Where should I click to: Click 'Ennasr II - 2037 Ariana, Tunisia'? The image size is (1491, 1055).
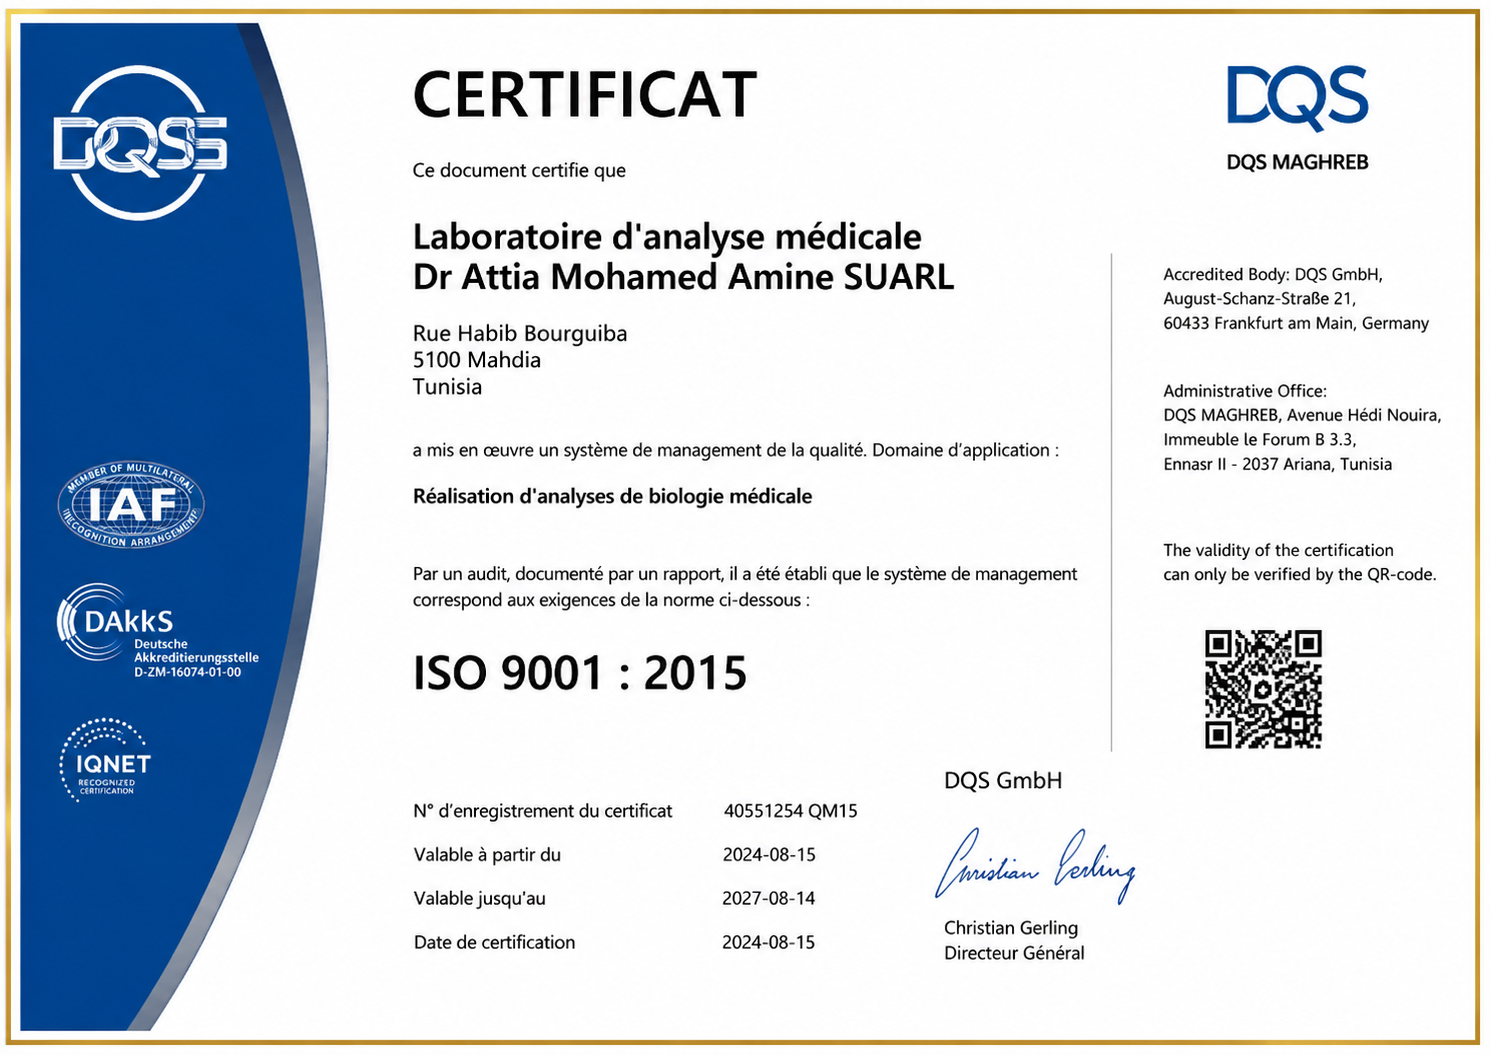[1277, 465]
